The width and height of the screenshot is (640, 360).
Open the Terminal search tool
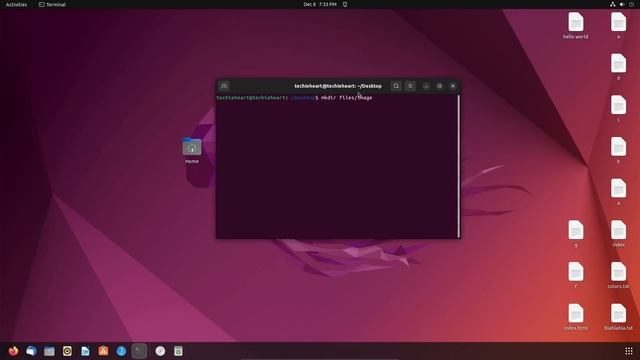tap(396, 86)
